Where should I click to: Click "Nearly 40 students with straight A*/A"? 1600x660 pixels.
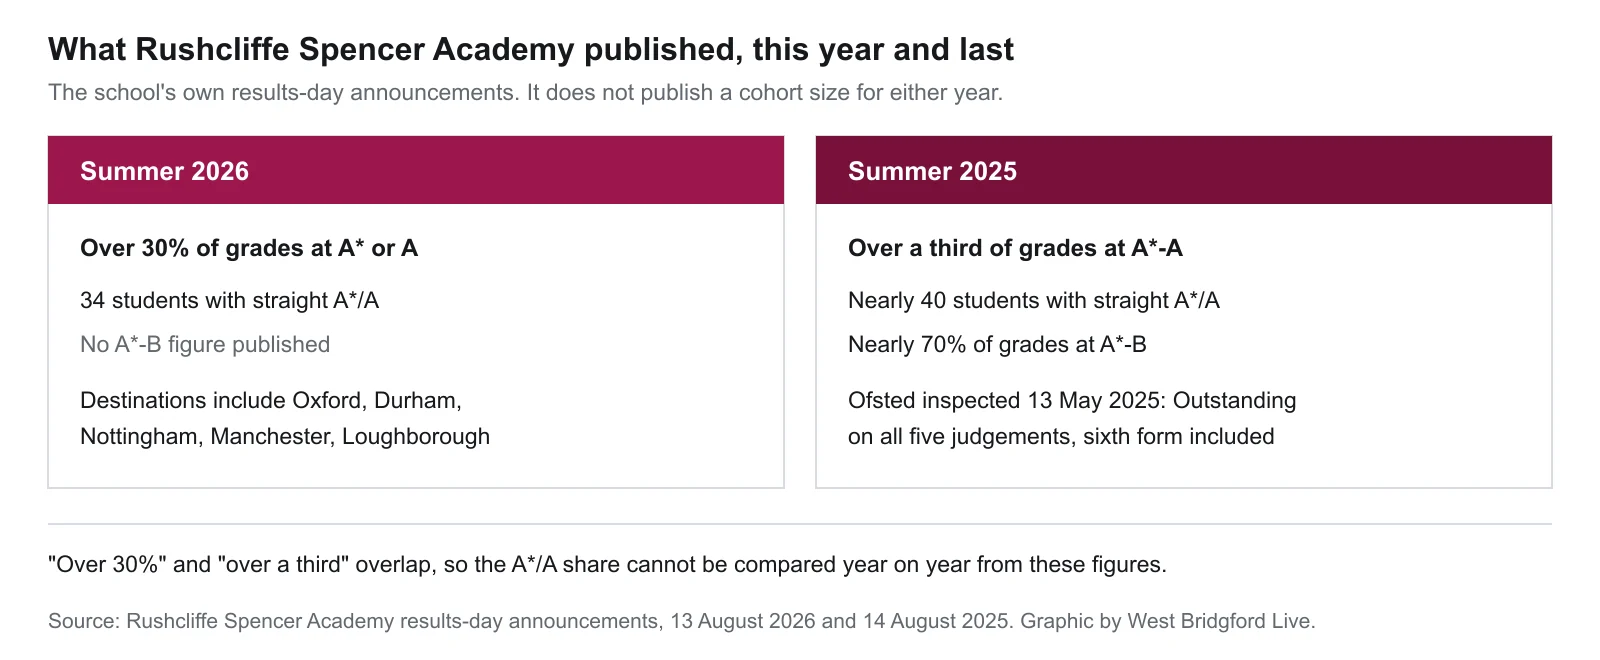coord(1034,300)
